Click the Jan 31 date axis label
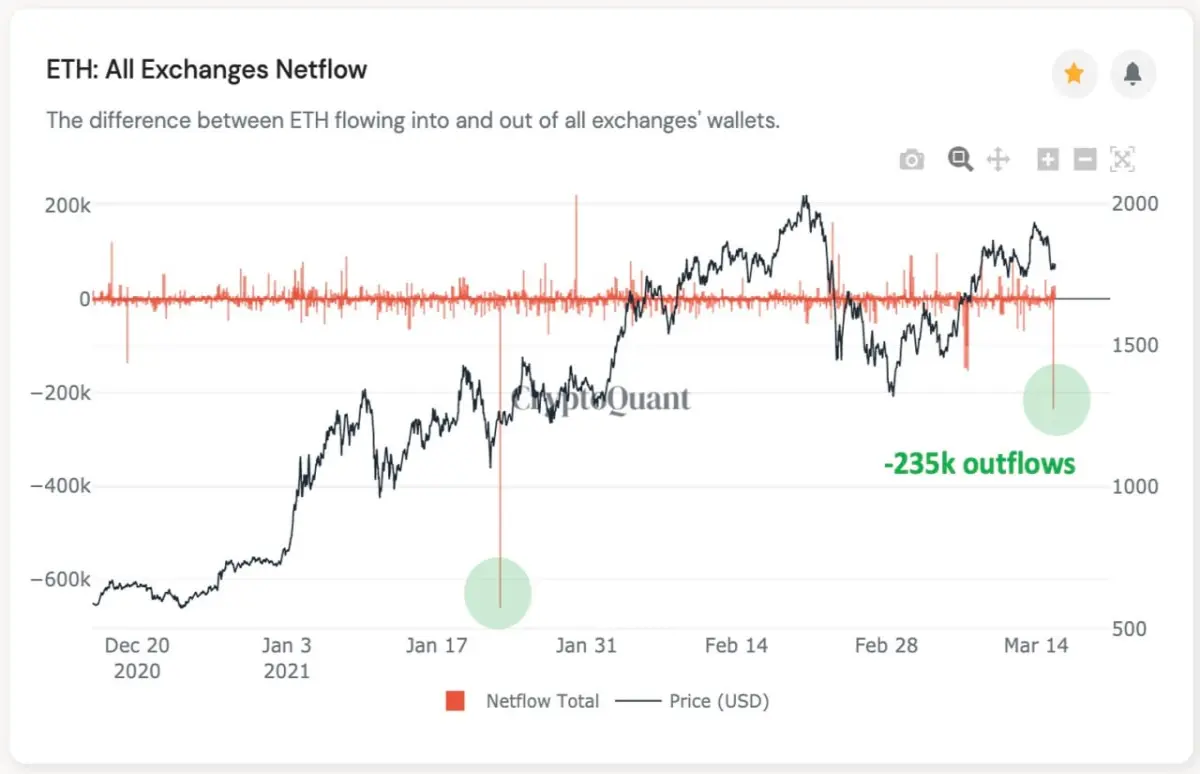Image resolution: width=1200 pixels, height=774 pixels. [x=586, y=646]
